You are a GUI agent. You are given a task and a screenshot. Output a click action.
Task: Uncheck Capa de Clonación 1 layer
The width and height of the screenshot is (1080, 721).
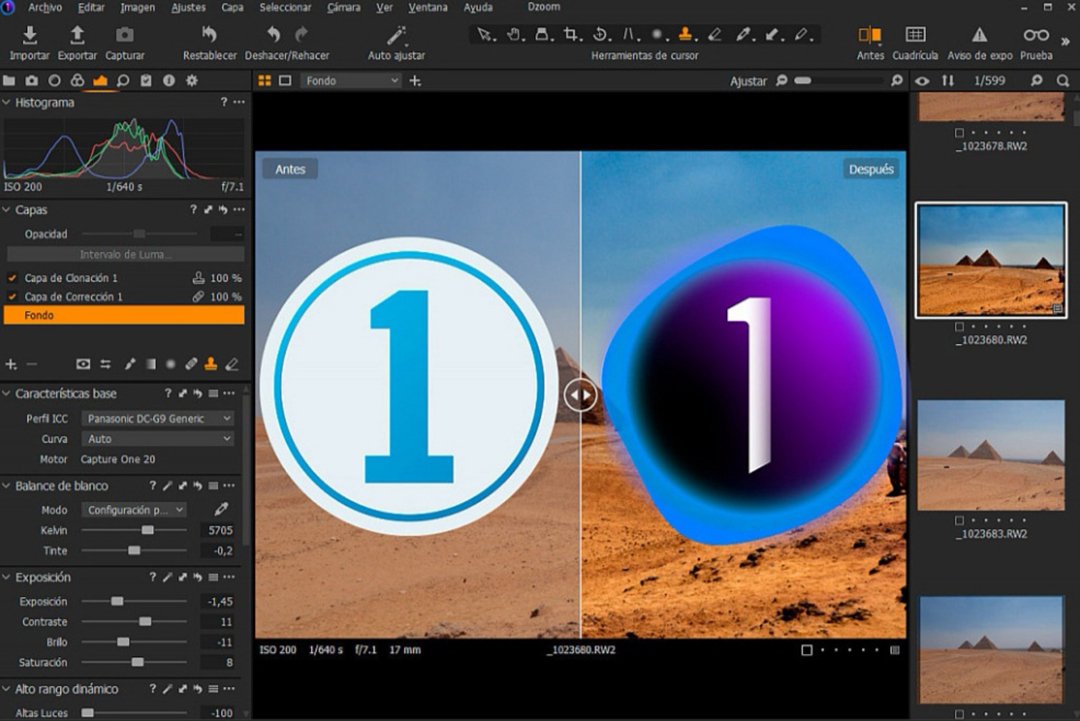pyautogui.click(x=12, y=278)
